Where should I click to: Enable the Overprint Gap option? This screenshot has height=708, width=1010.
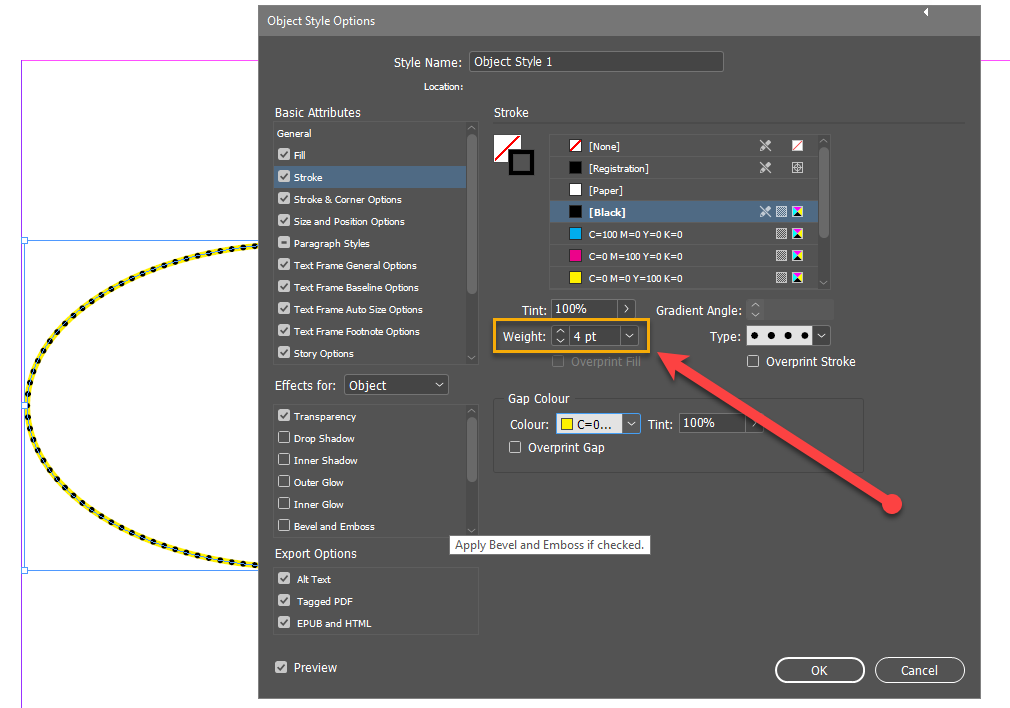point(515,447)
